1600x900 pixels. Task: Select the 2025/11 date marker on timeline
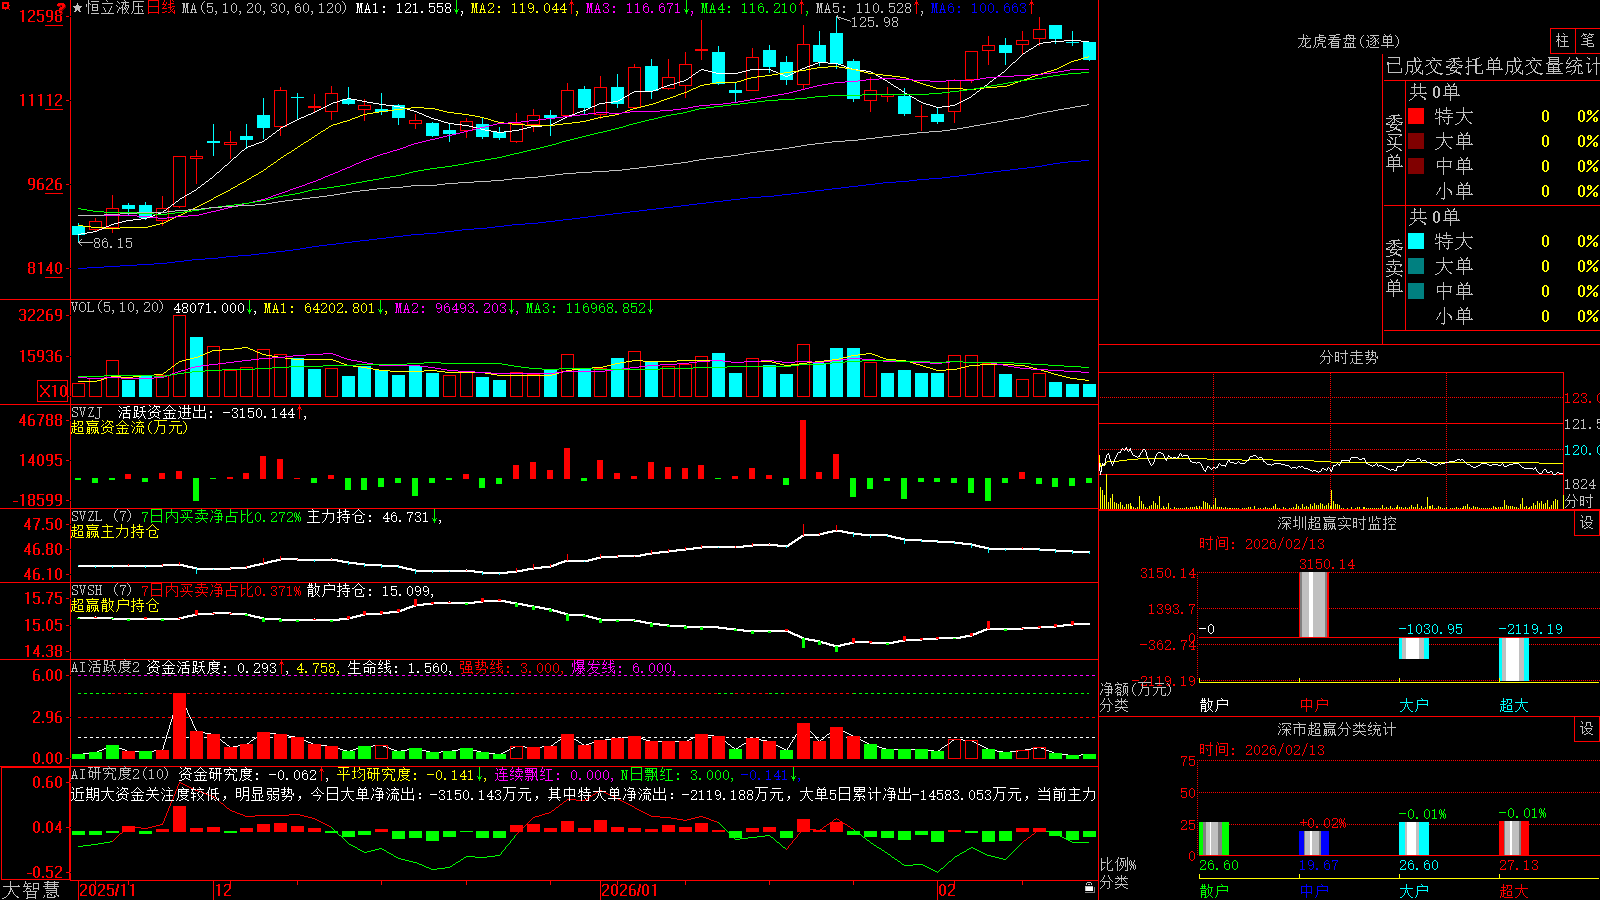point(107,890)
